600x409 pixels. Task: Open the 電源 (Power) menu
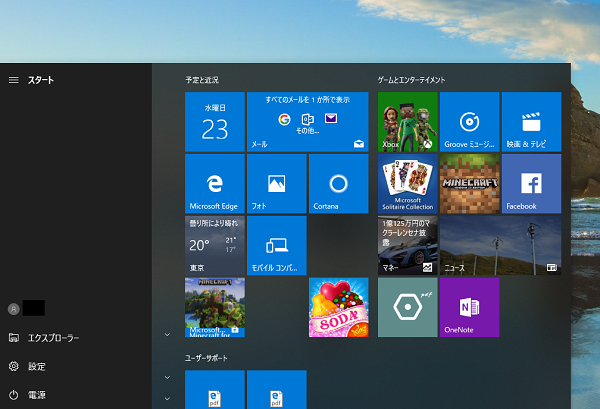[x=36, y=395]
